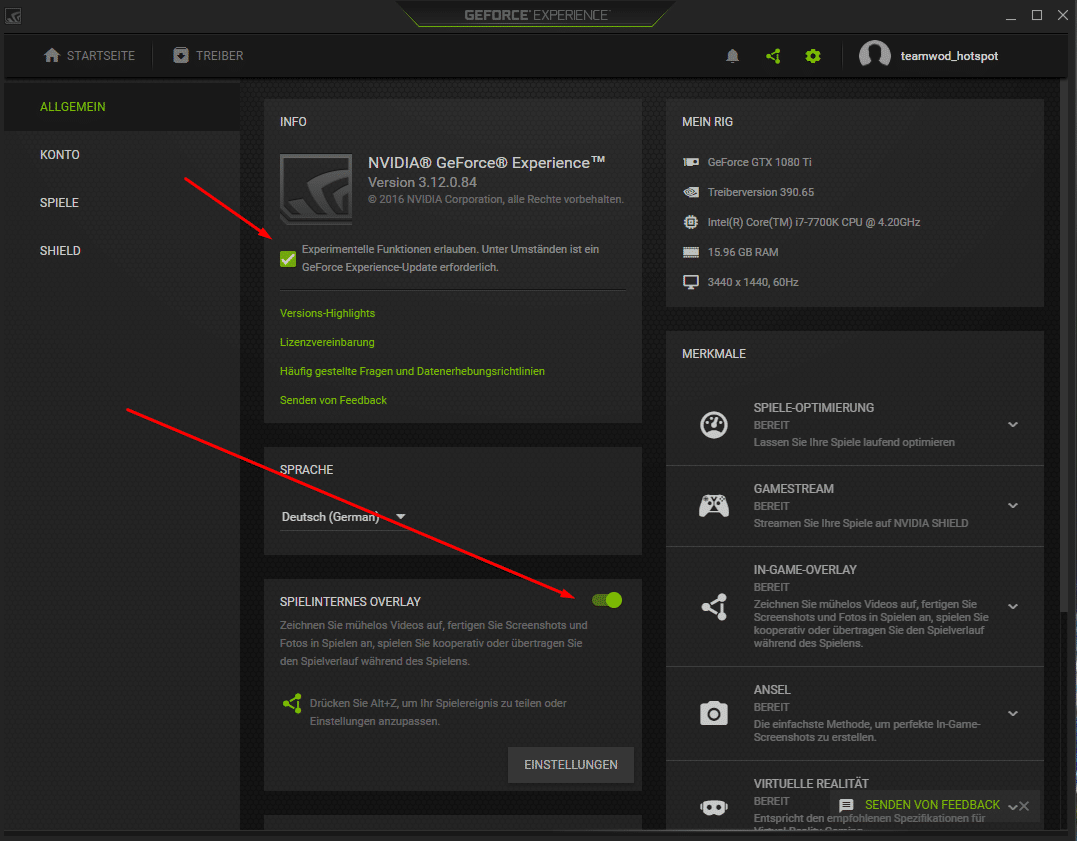This screenshot has width=1077, height=841.
Task: Click the monitor icon beside 3440 x 1440
Action: pyautogui.click(x=690, y=282)
